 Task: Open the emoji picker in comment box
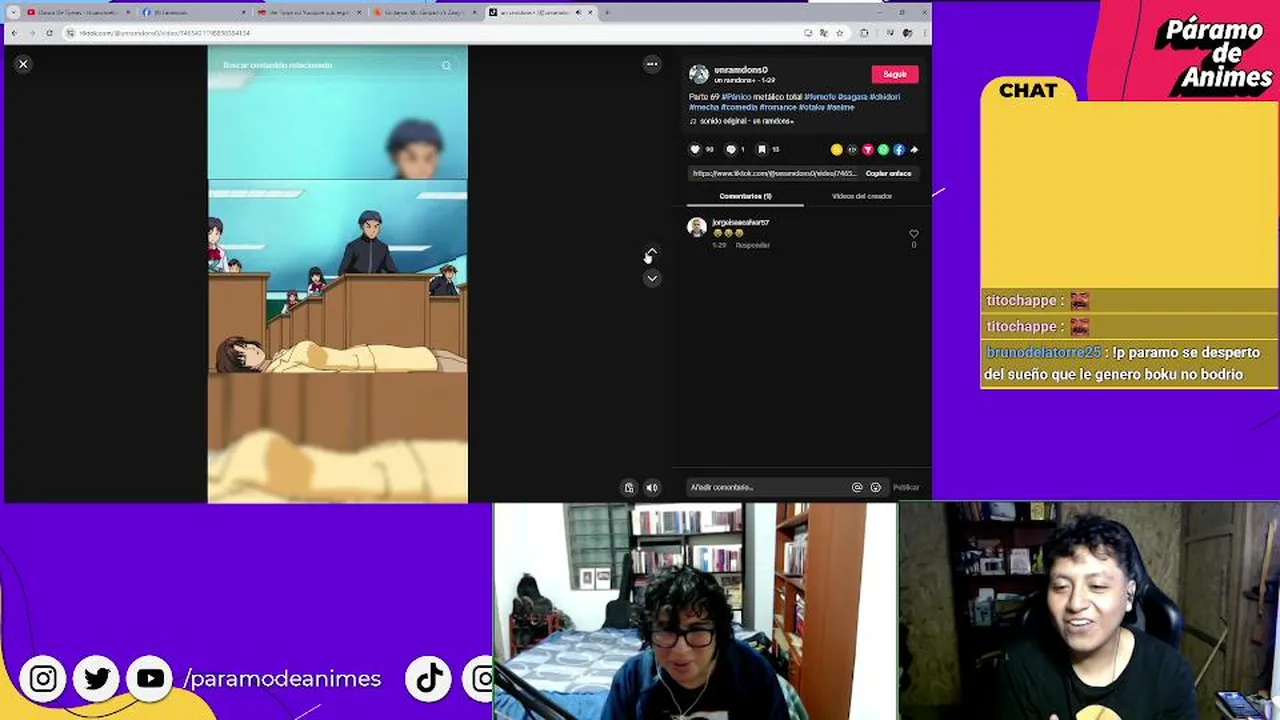click(876, 488)
